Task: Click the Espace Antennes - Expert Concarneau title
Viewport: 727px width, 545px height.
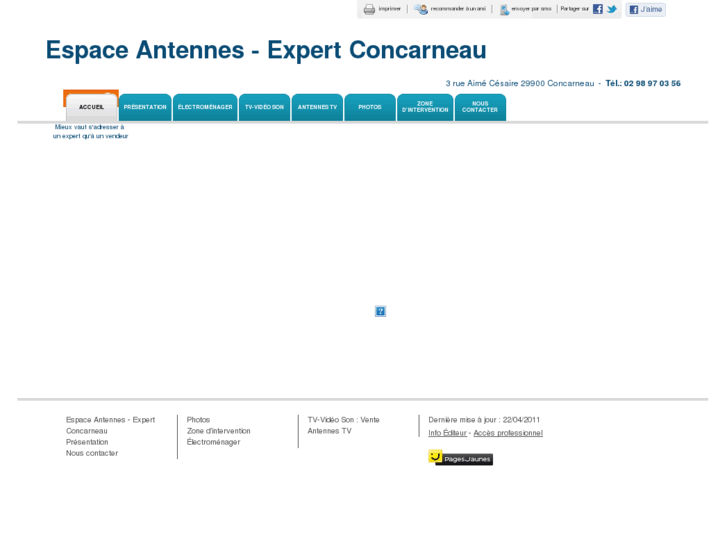Action: click(266, 50)
